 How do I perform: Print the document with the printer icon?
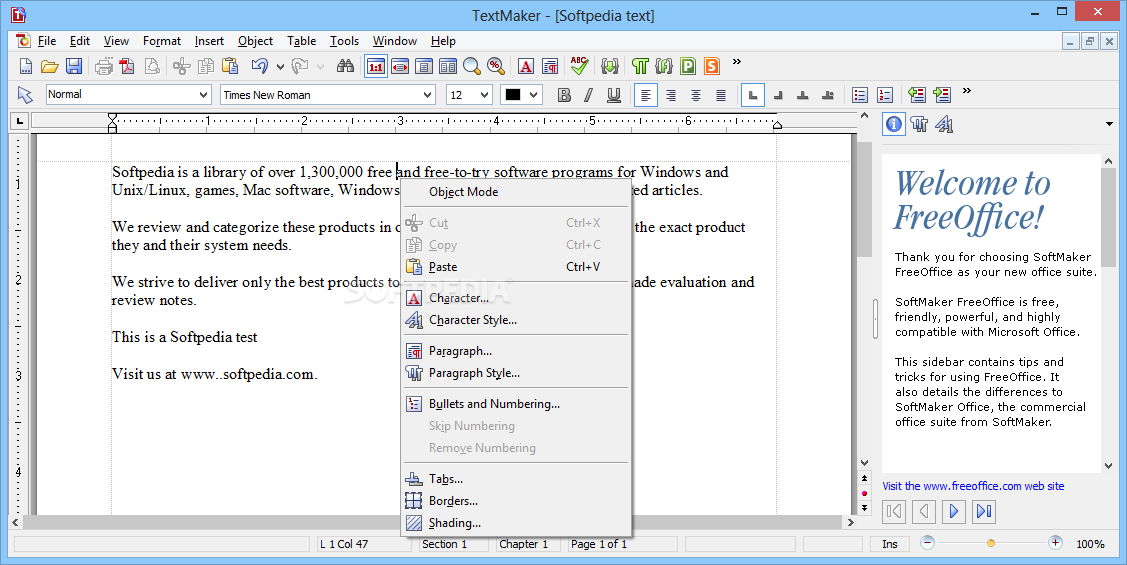[x=104, y=67]
